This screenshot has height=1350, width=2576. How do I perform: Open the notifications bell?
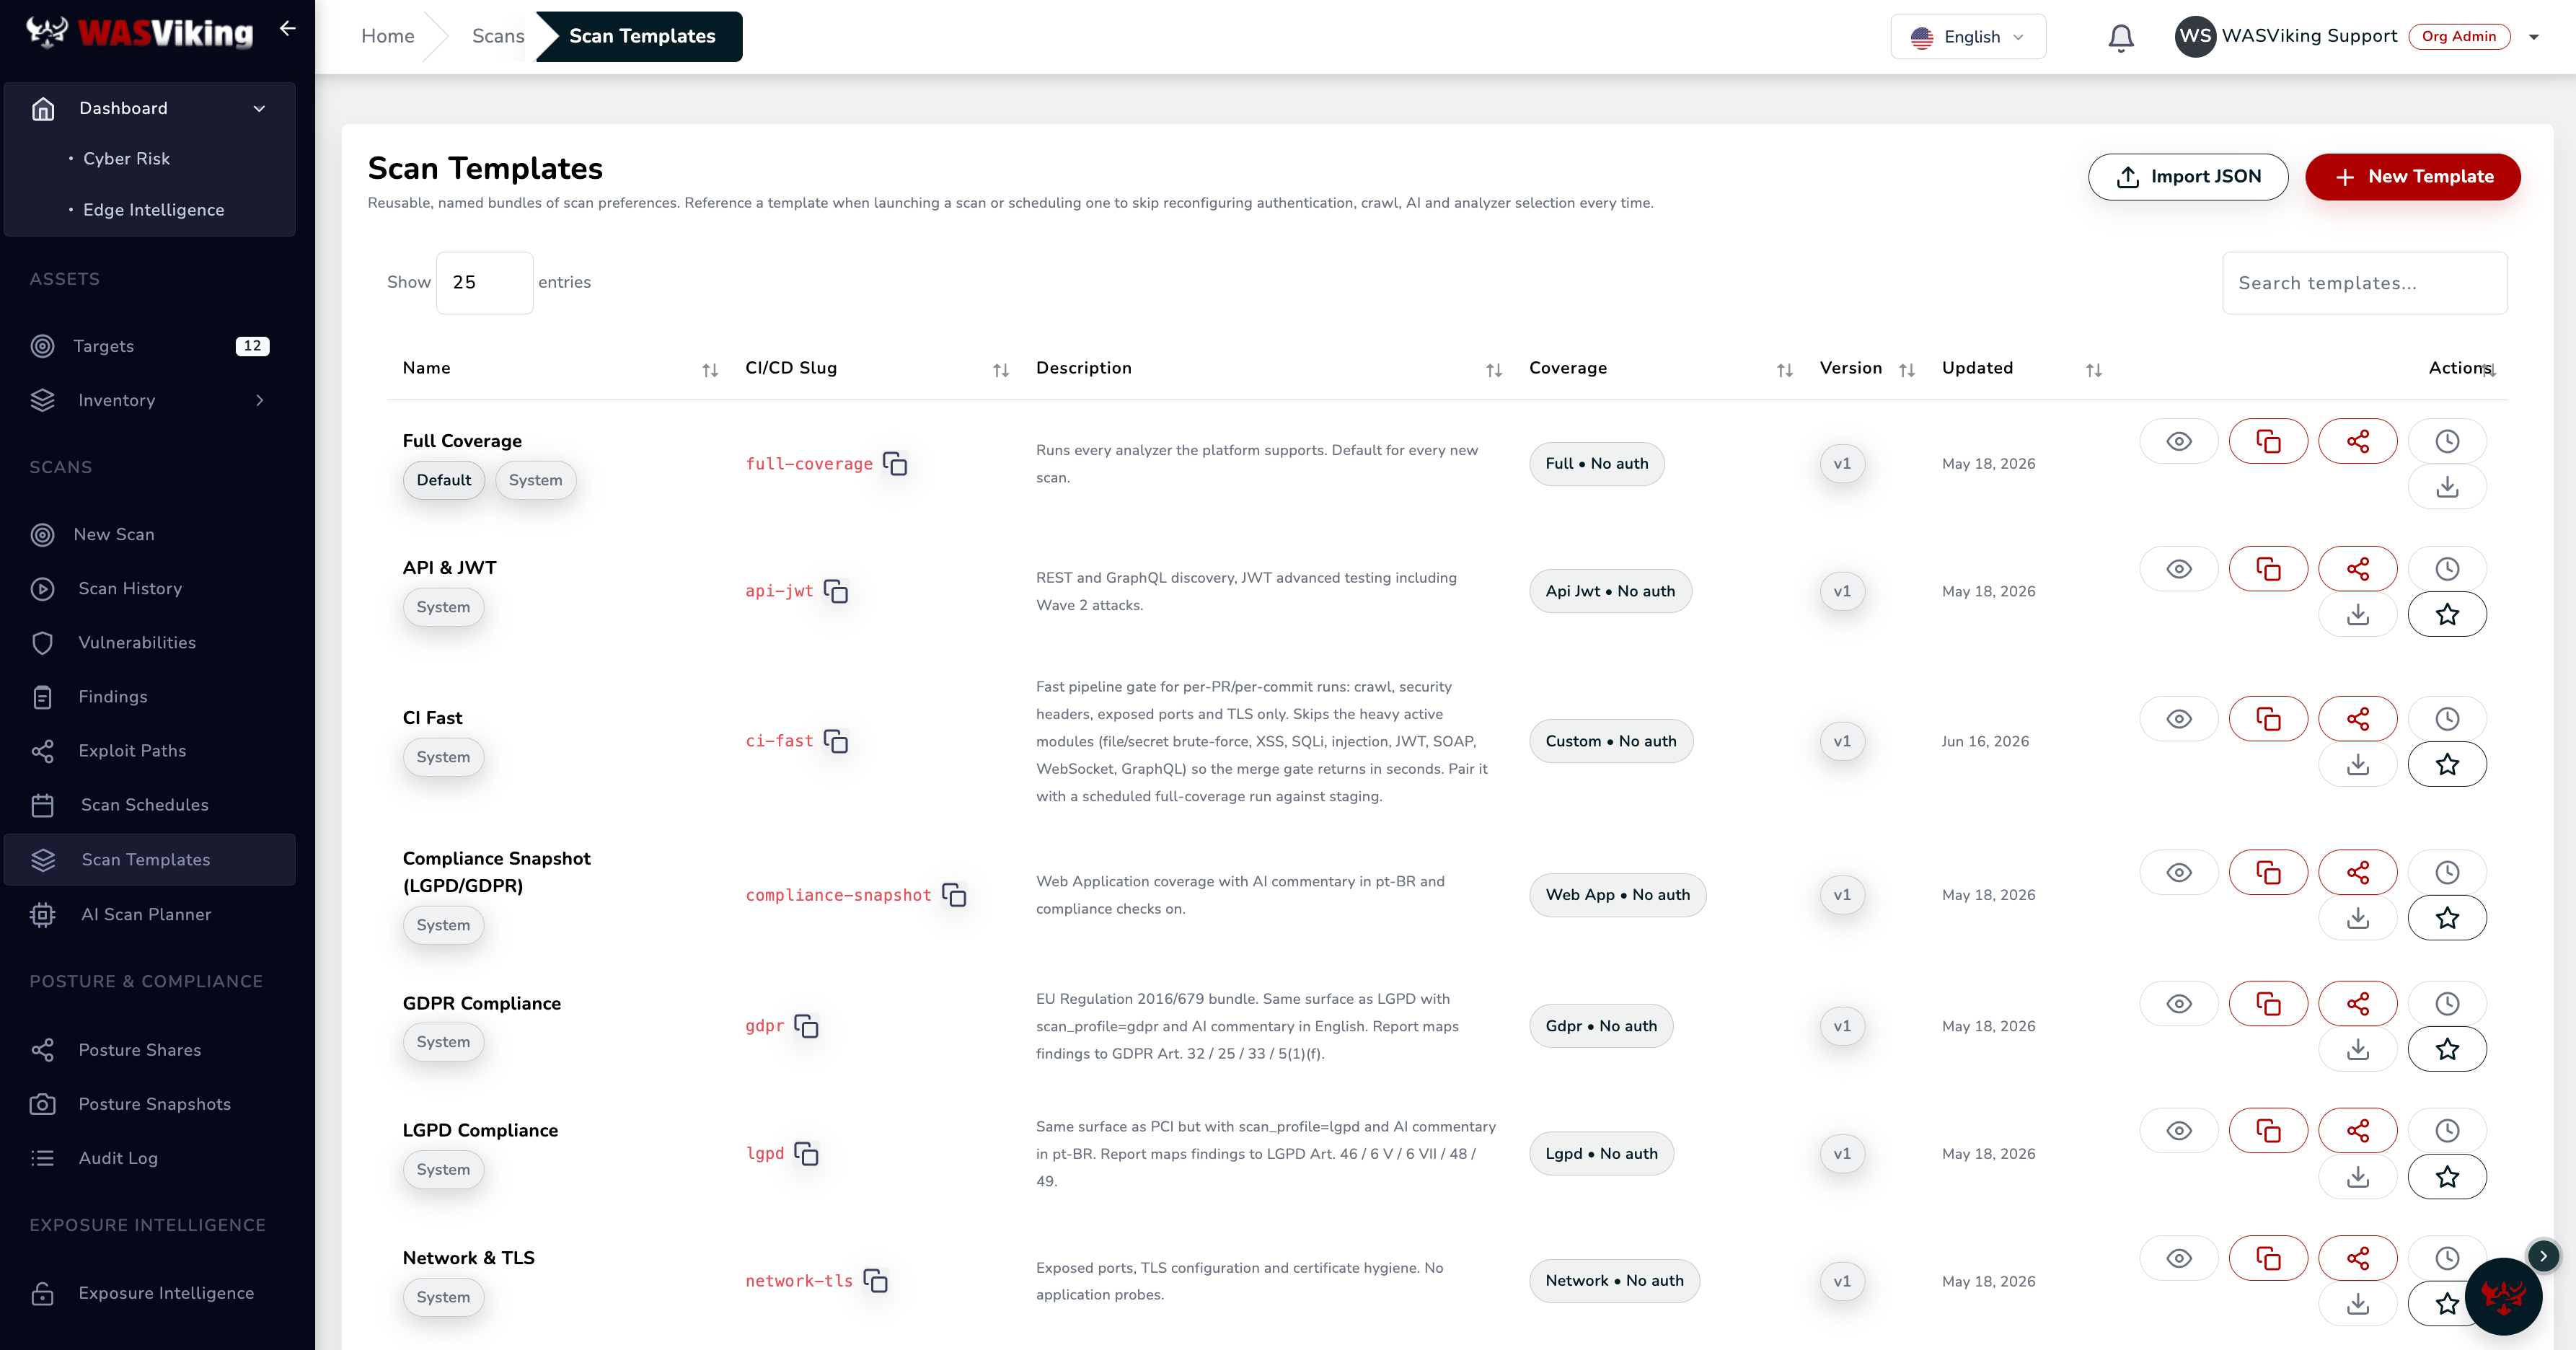click(x=2121, y=37)
